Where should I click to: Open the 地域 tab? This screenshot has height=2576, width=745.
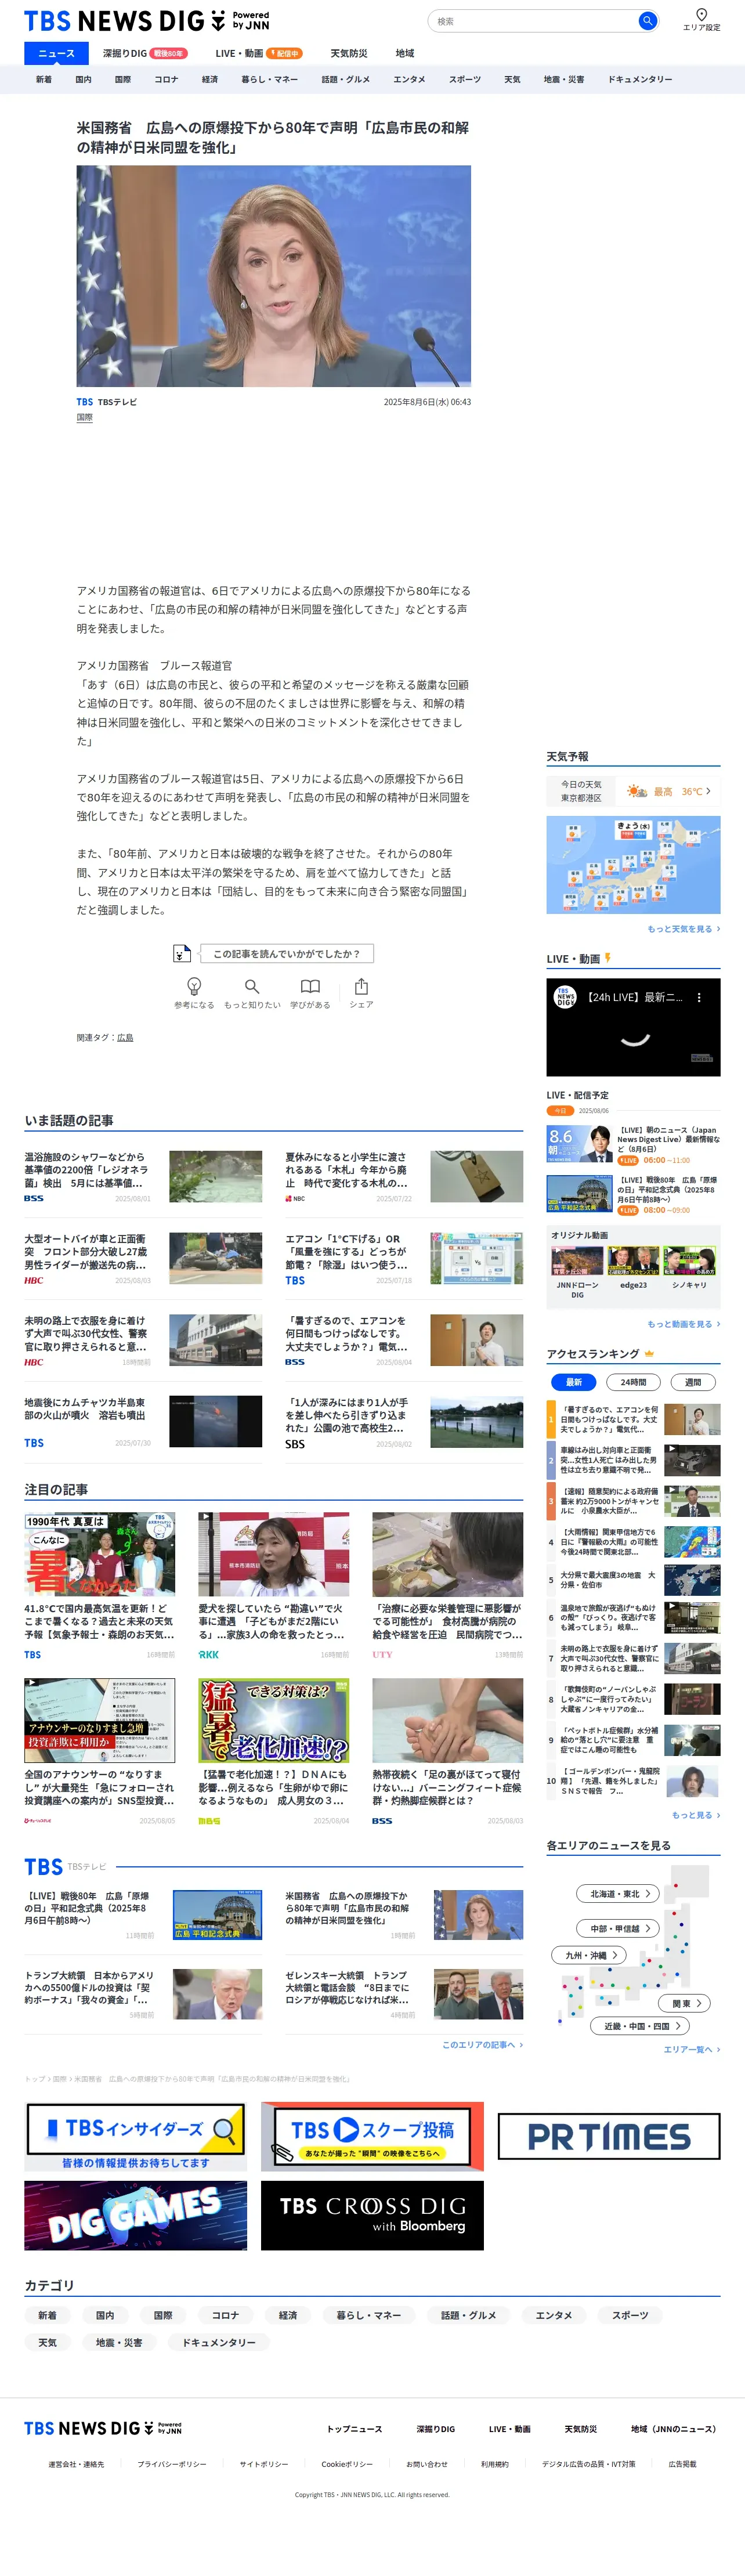click(x=405, y=54)
